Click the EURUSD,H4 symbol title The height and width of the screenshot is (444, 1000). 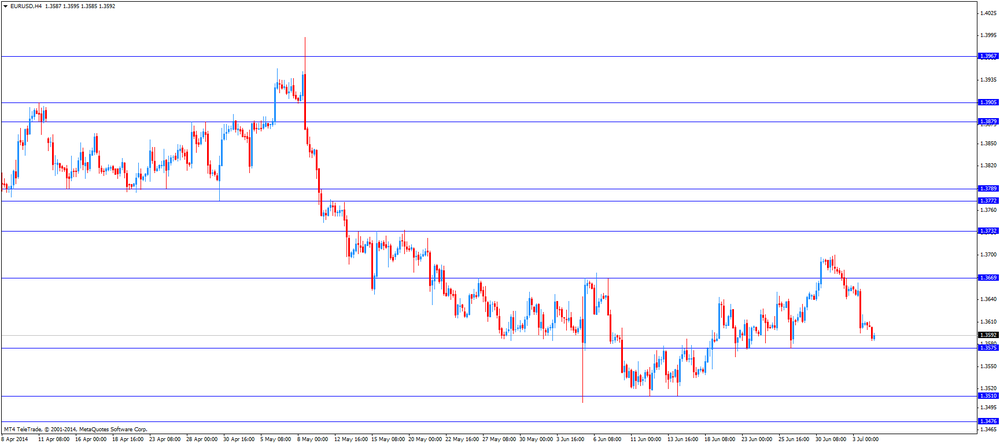point(27,6)
